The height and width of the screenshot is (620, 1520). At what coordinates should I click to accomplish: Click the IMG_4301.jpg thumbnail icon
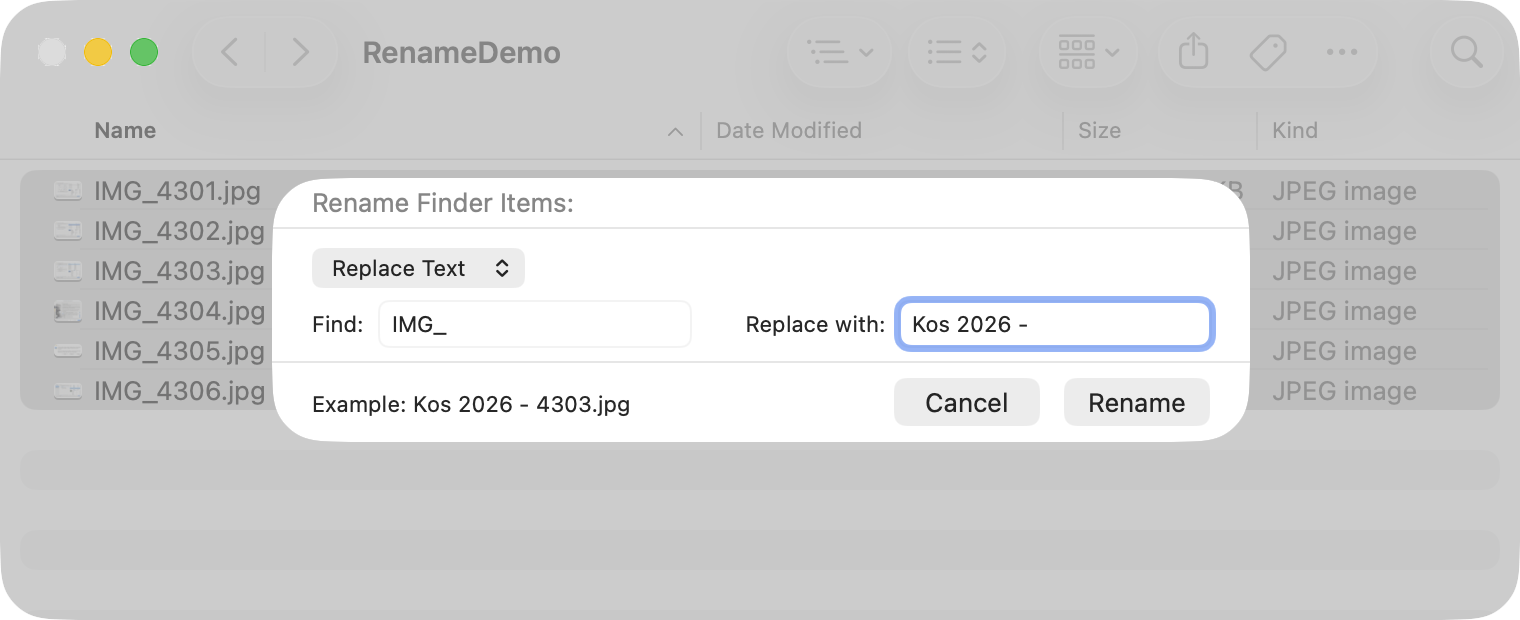[68, 191]
